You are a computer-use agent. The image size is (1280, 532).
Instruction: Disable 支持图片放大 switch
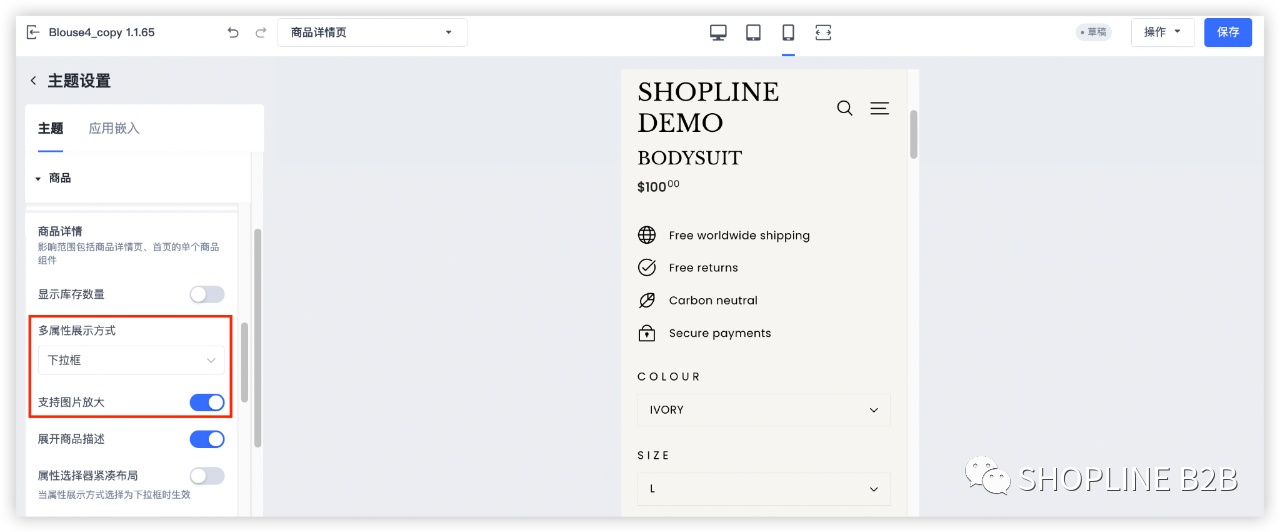[207, 402]
